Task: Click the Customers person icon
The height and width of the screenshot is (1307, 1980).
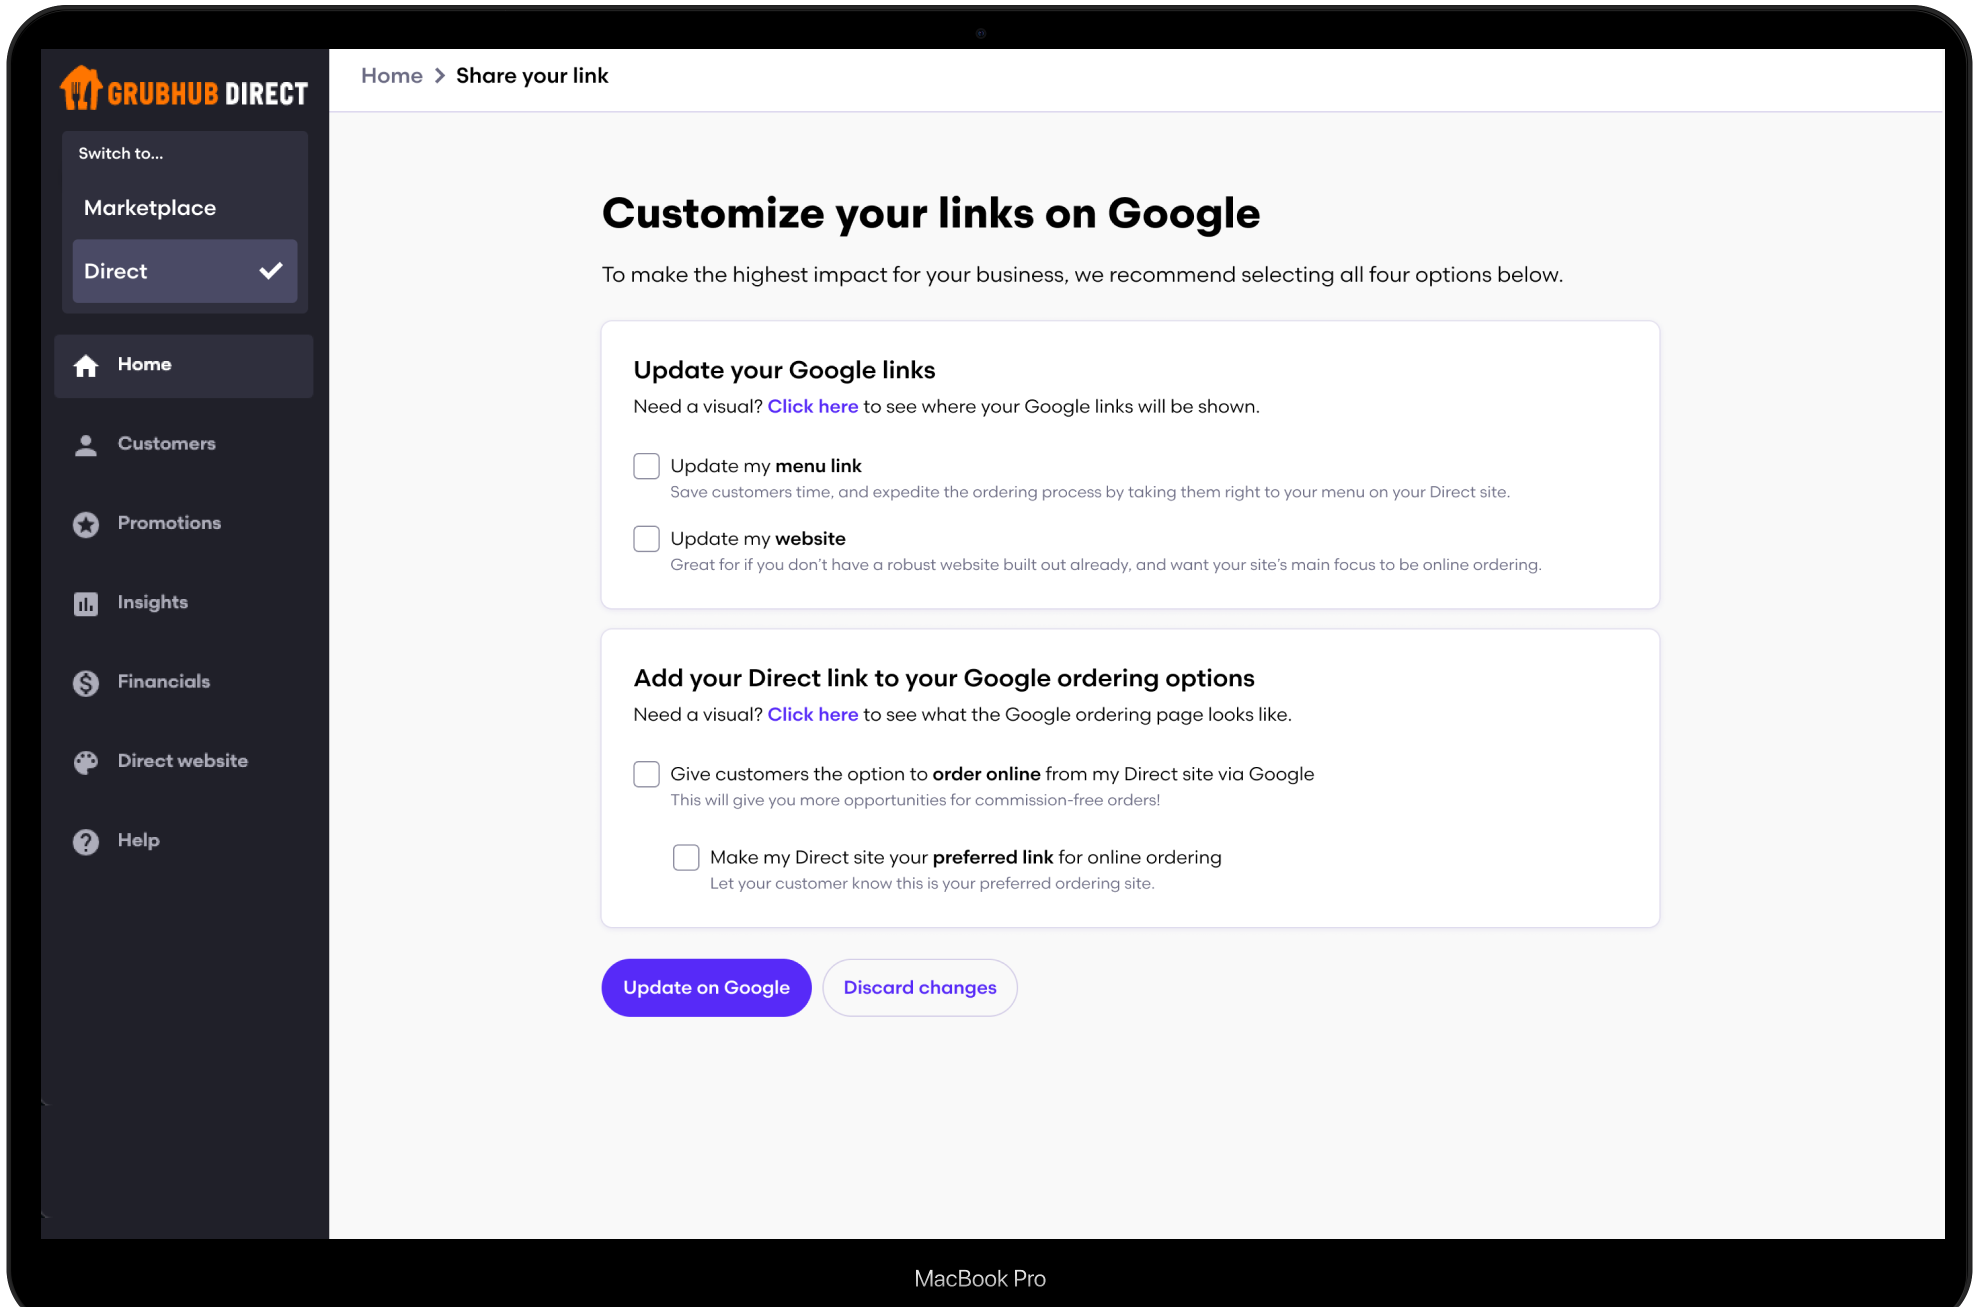Action: pyautogui.click(x=86, y=445)
